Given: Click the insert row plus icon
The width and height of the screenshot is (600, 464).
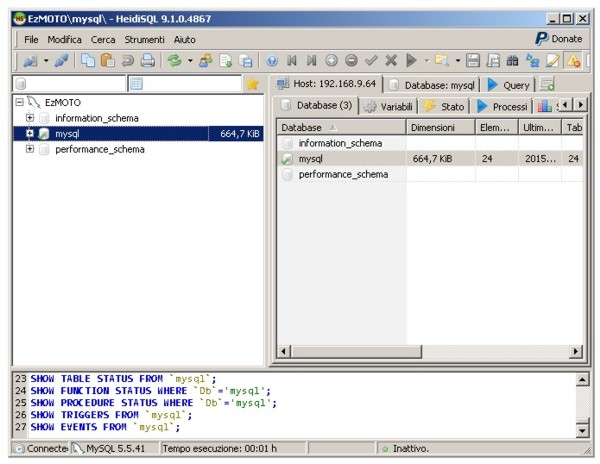Looking at the screenshot, I should pyautogui.click(x=331, y=60).
